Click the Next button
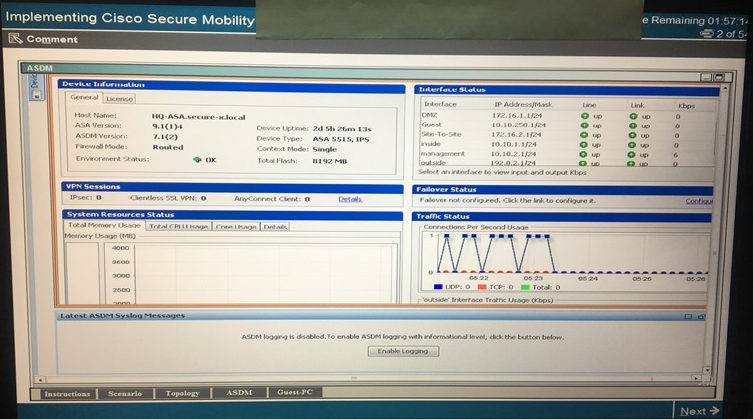Image resolution: width=753 pixels, height=419 pixels. pos(699,411)
